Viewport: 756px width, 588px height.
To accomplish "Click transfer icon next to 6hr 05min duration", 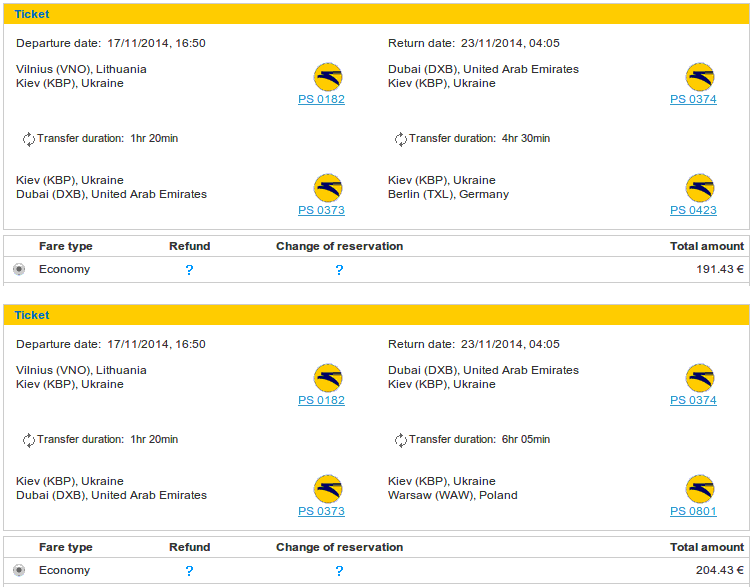I will click(x=401, y=440).
